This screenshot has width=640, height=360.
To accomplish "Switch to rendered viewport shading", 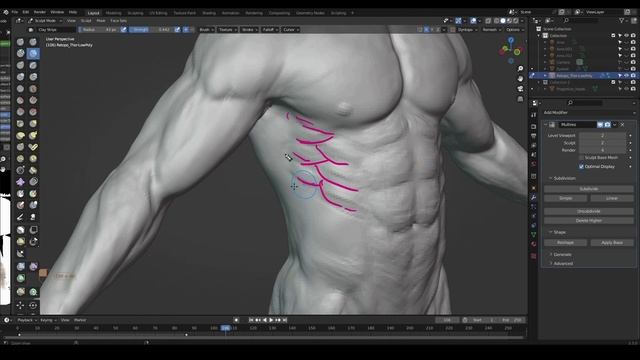I will 516,21.
